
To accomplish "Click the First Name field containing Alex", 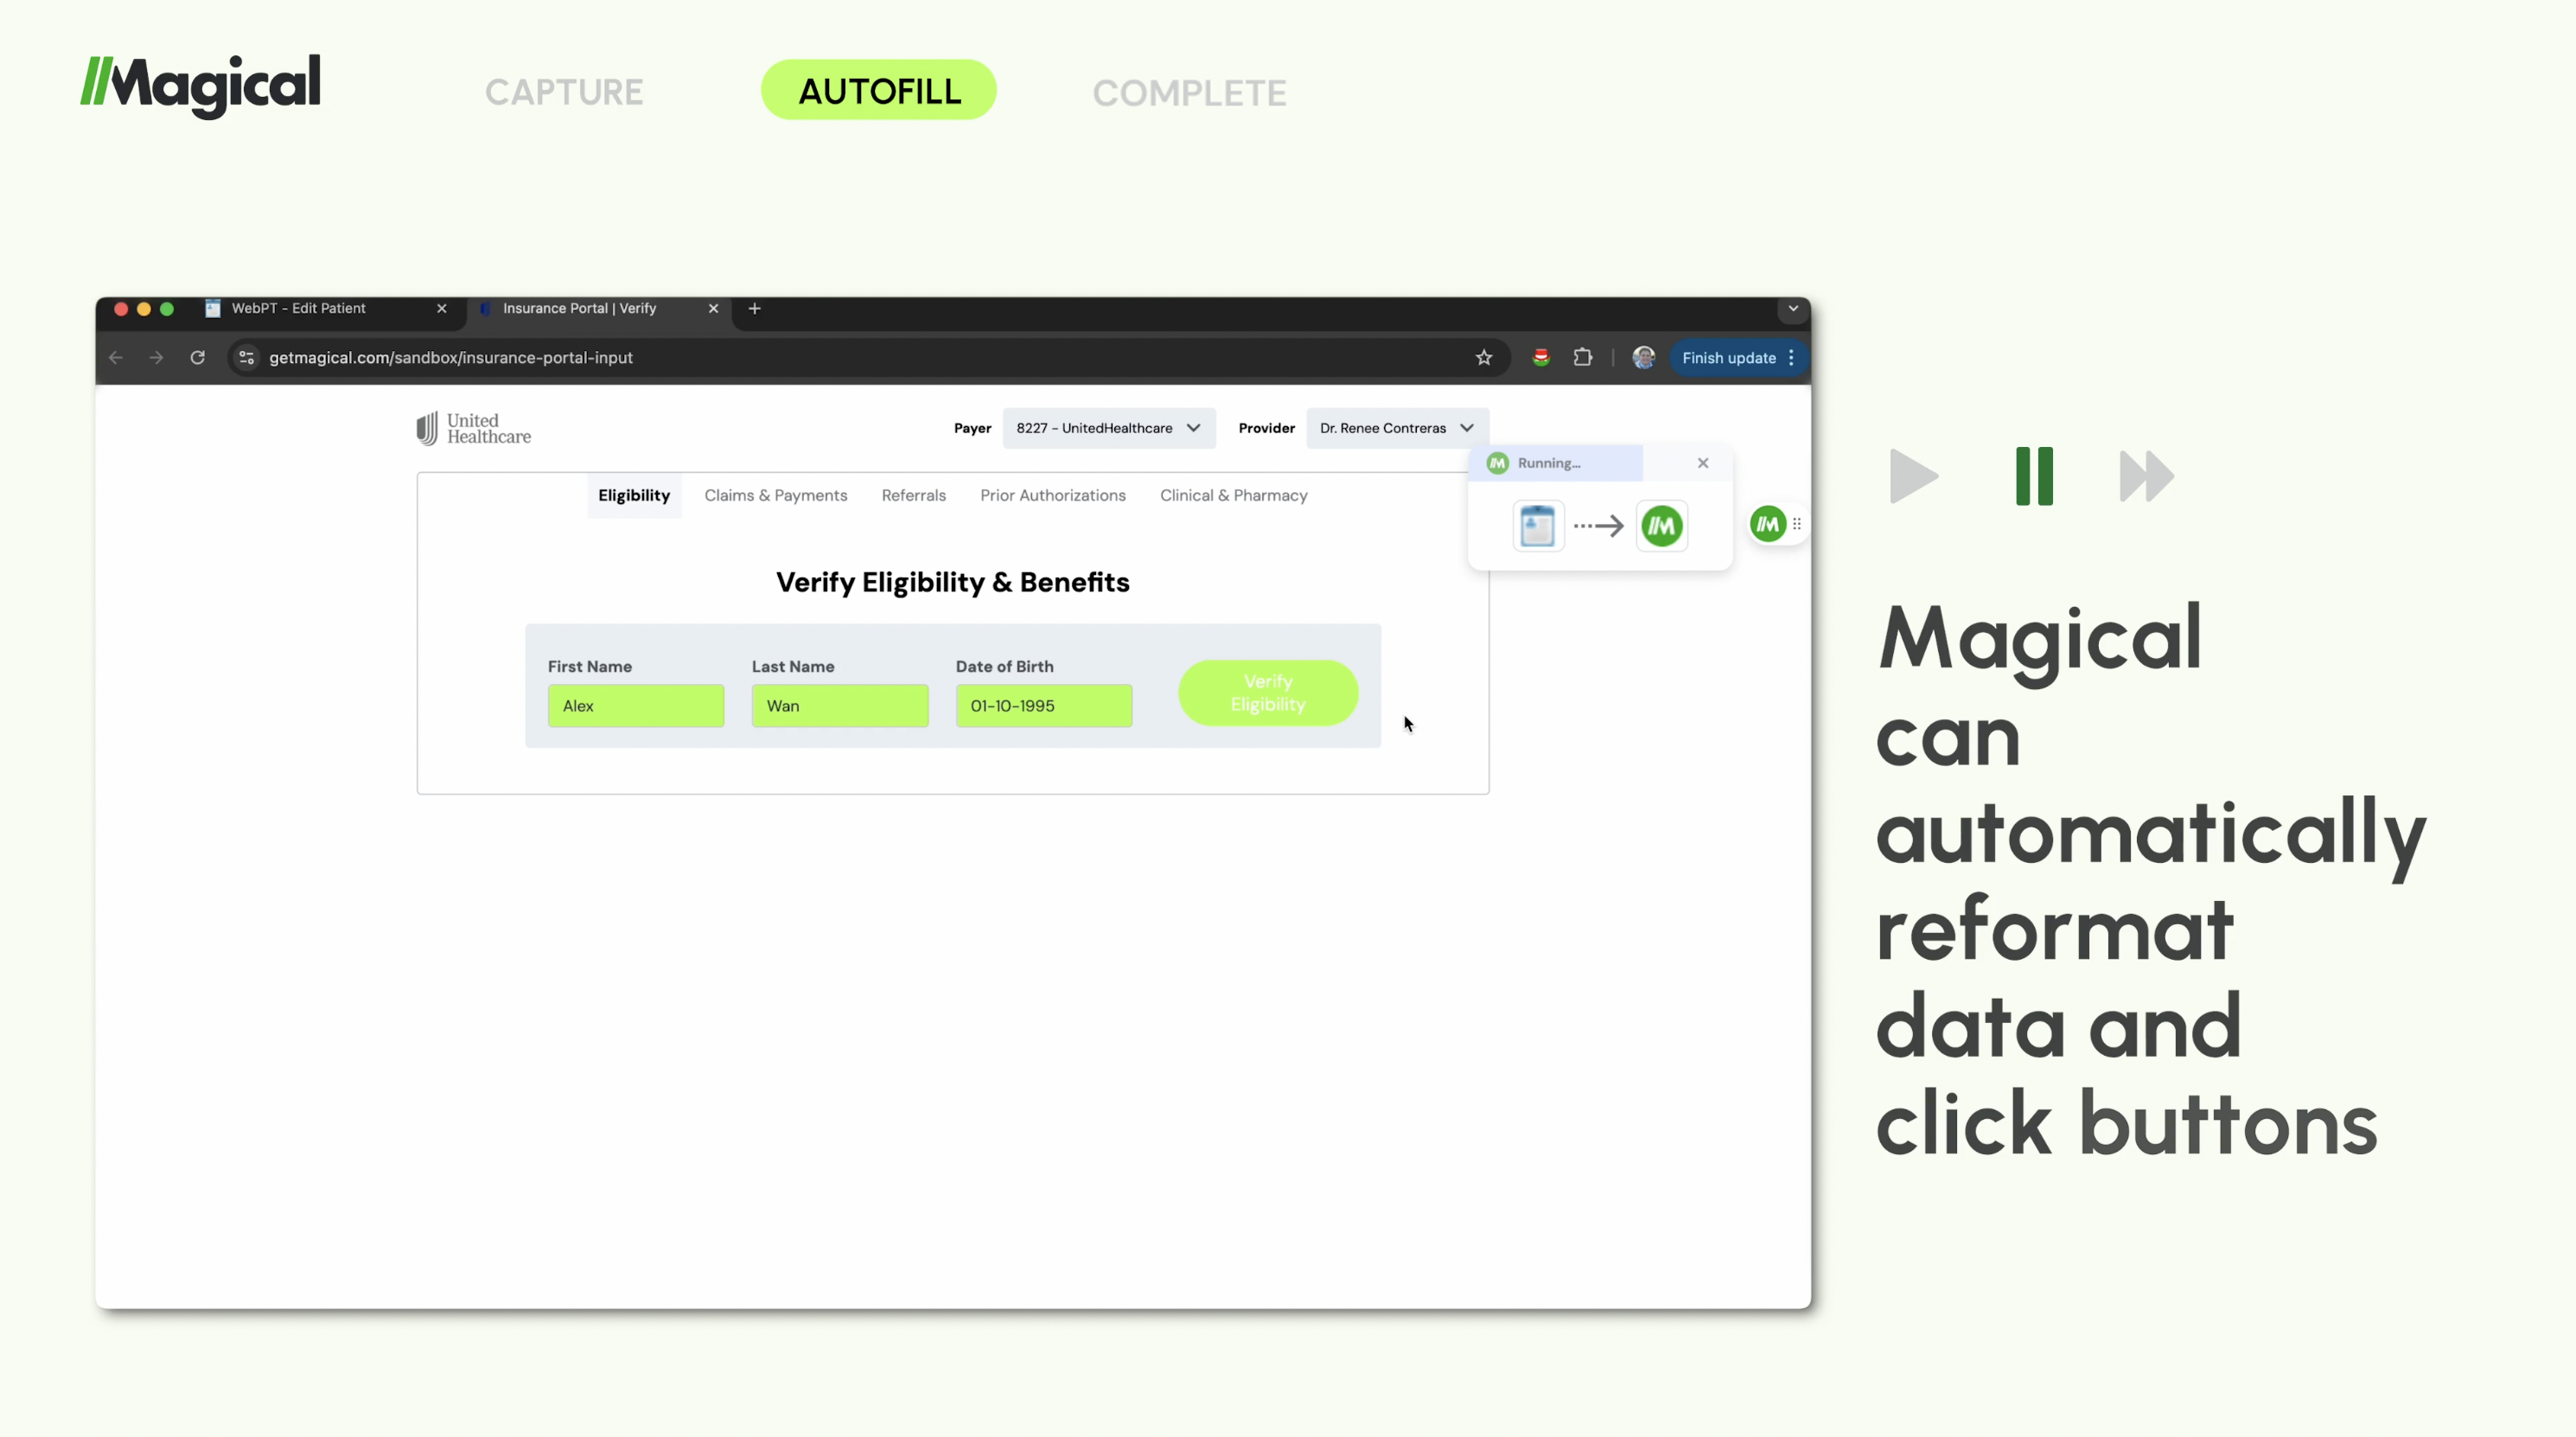I will 636,705.
